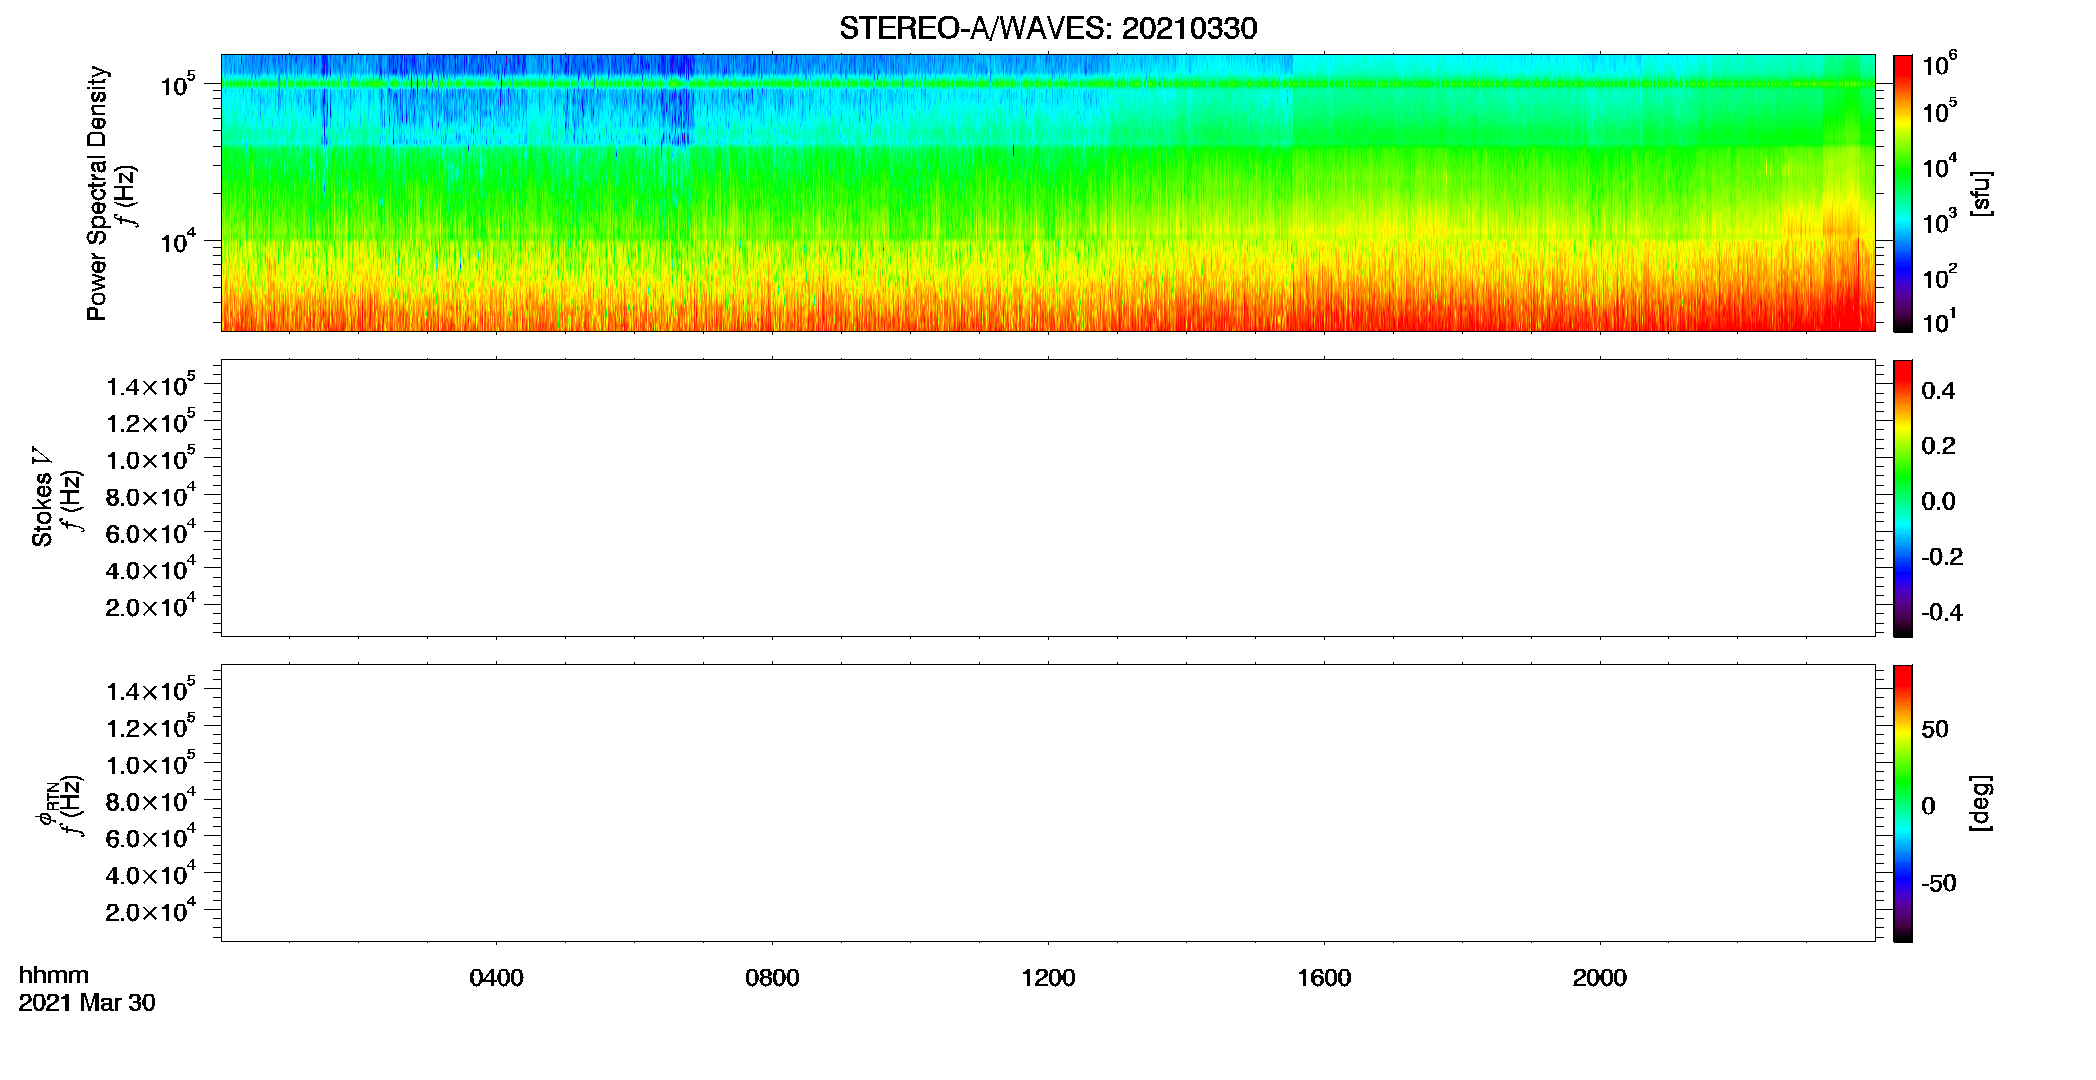
Task: Click the empty Stokes V panel
Action: click(x=1048, y=498)
